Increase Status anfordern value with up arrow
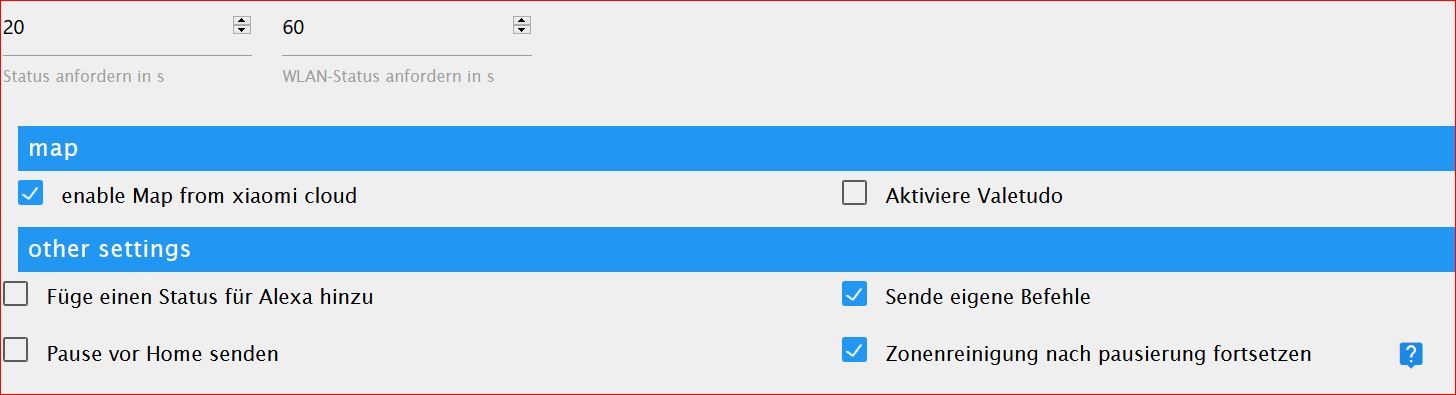 pos(241,21)
